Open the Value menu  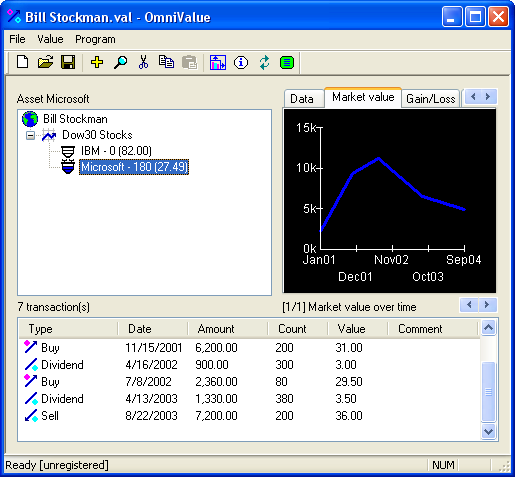click(x=50, y=39)
